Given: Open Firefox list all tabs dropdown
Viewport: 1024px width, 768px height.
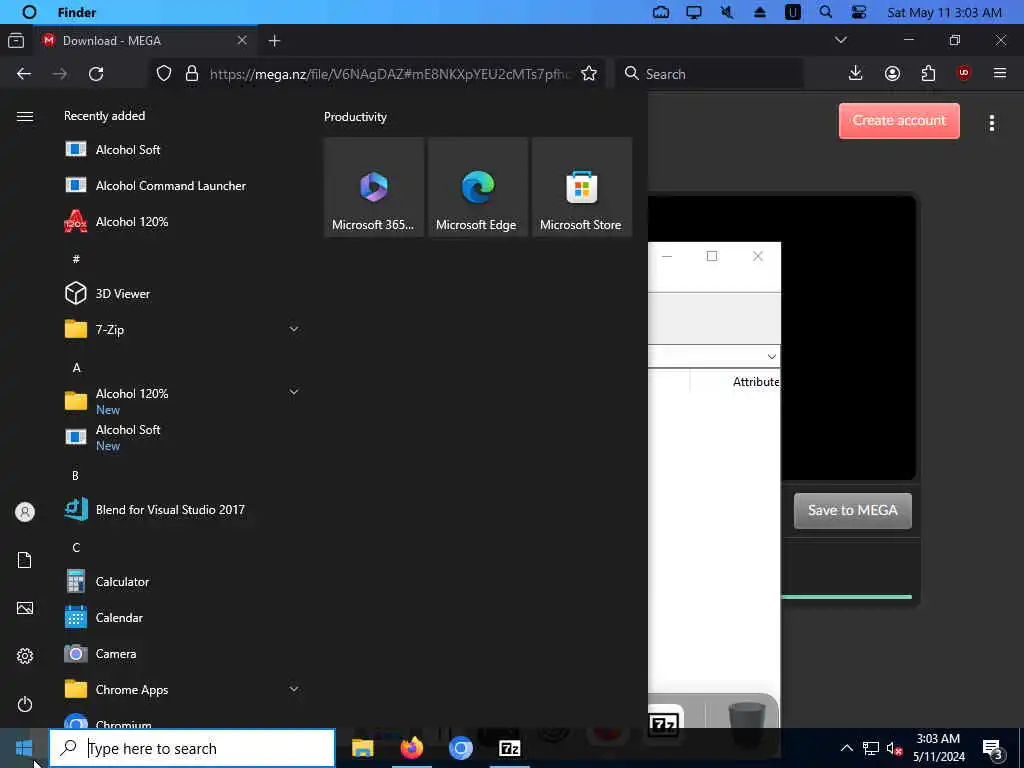Looking at the screenshot, I should [x=841, y=40].
